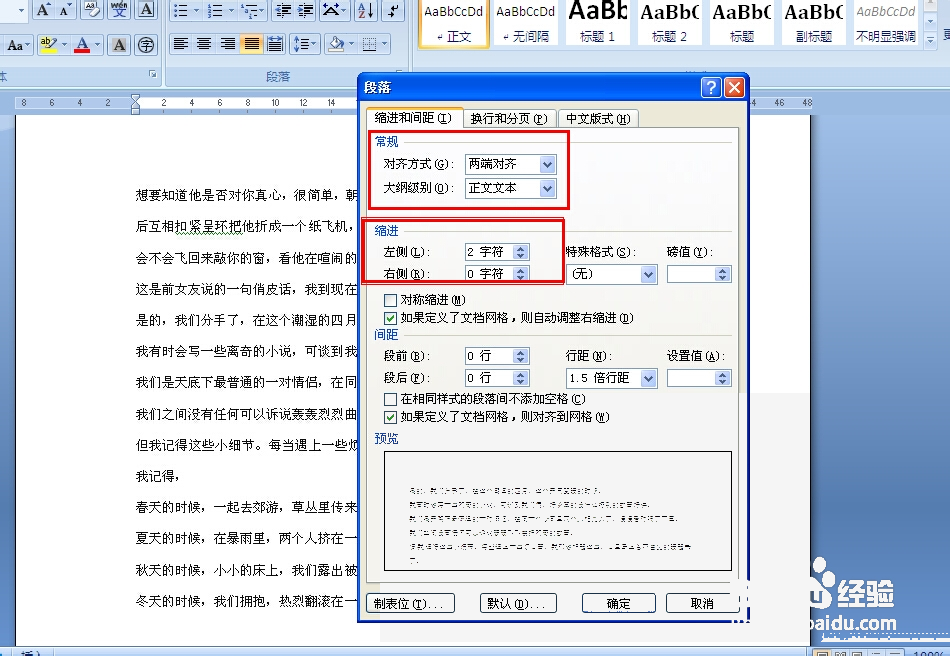Click the 段前 spacing field
Image resolution: width=950 pixels, height=656 pixels.
[497, 357]
